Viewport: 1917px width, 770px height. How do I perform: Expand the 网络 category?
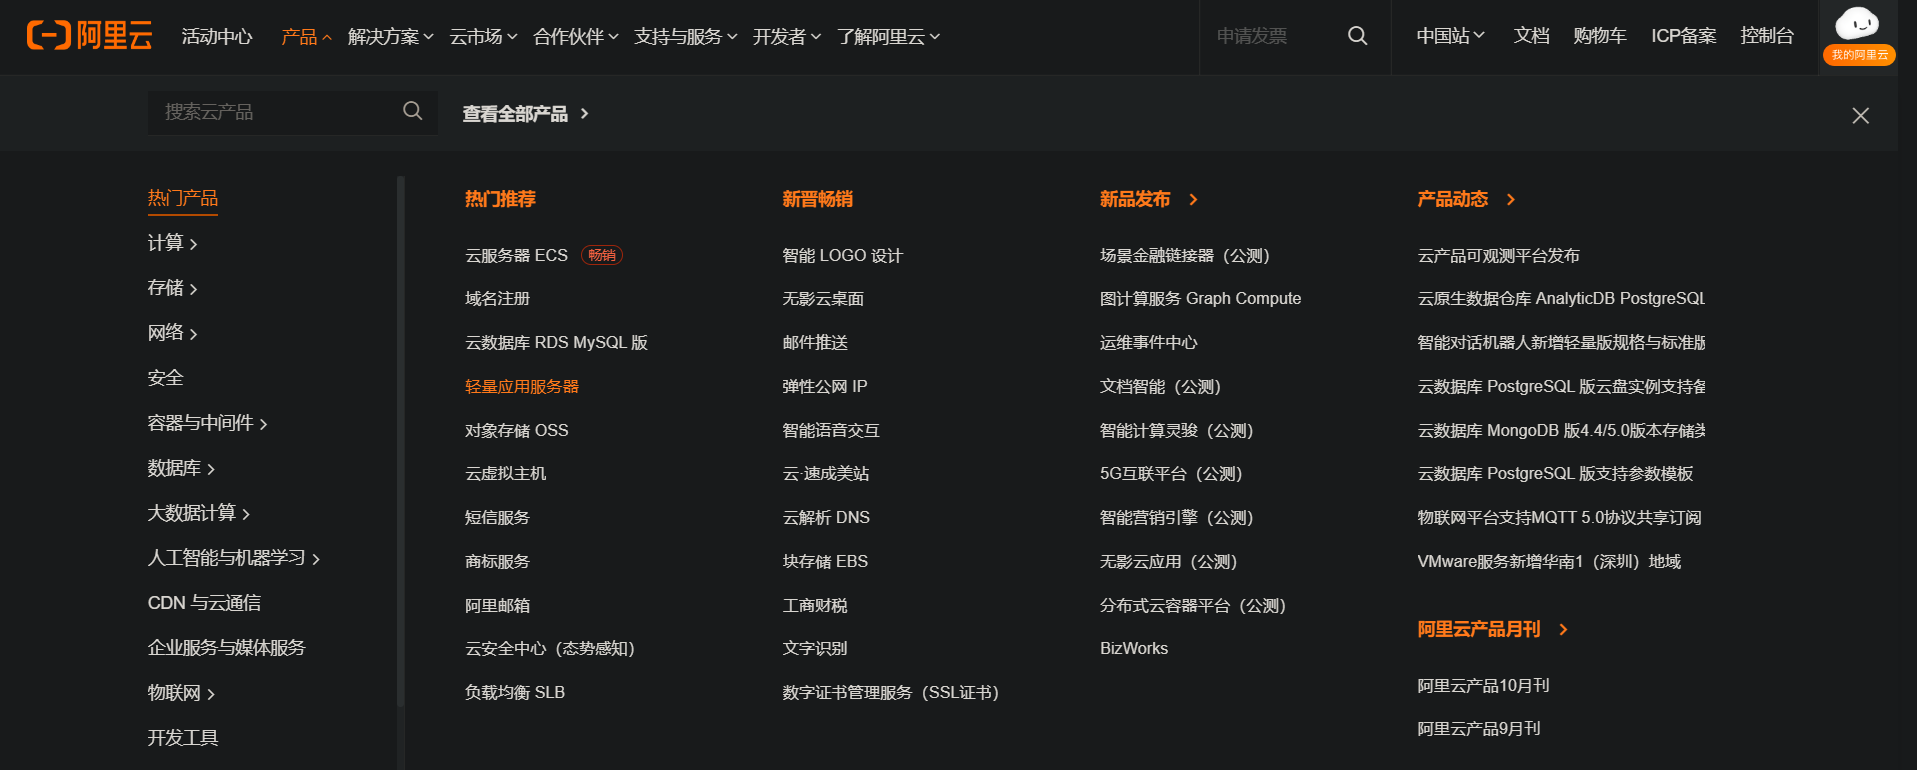[x=172, y=333]
